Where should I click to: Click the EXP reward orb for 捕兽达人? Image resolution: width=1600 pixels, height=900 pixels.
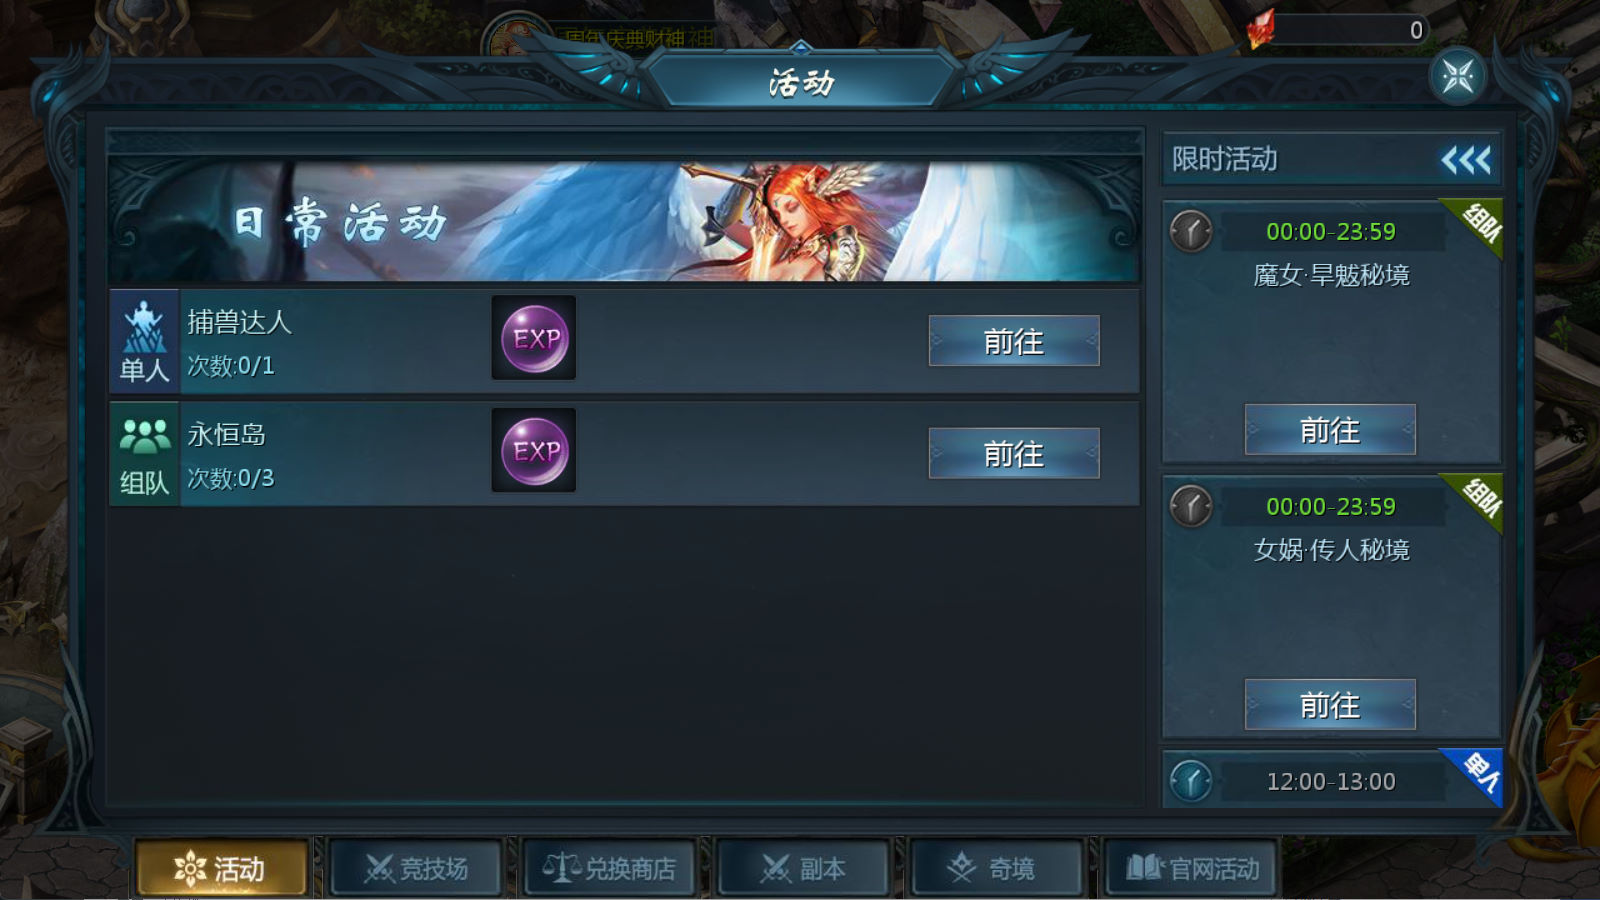tap(534, 338)
